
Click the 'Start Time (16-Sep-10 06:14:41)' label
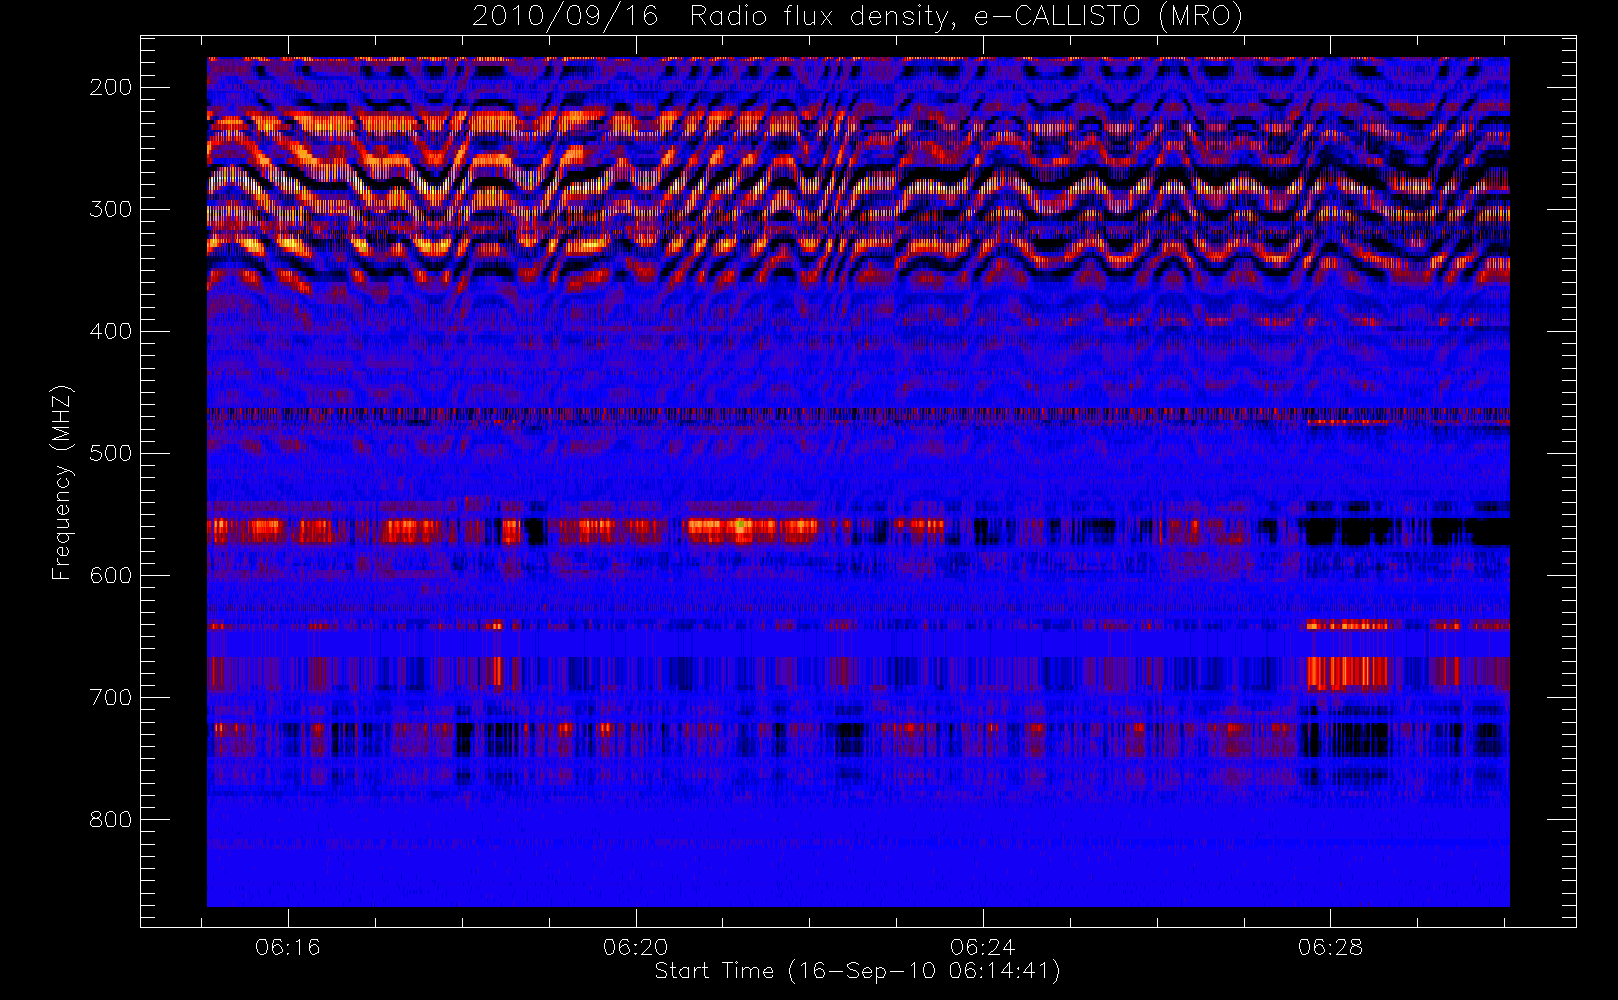(x=857, y=971)
